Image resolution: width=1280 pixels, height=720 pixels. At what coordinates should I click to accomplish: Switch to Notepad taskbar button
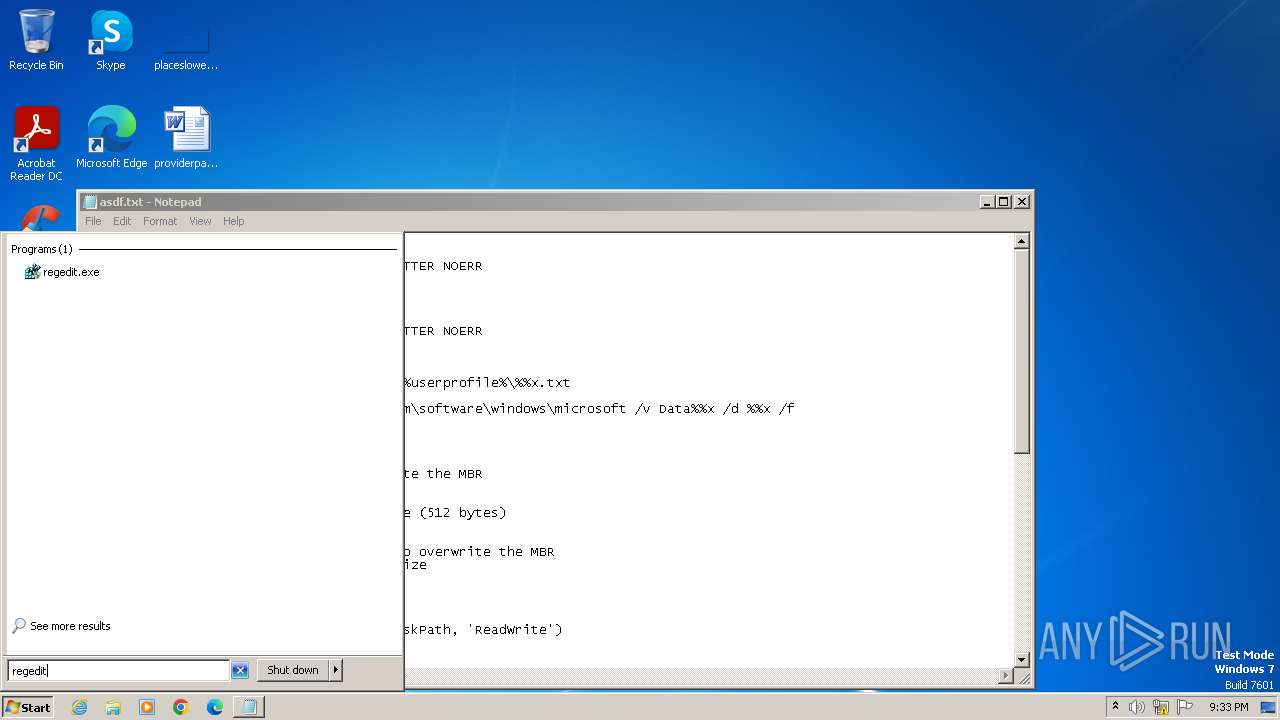click(248, 707)
